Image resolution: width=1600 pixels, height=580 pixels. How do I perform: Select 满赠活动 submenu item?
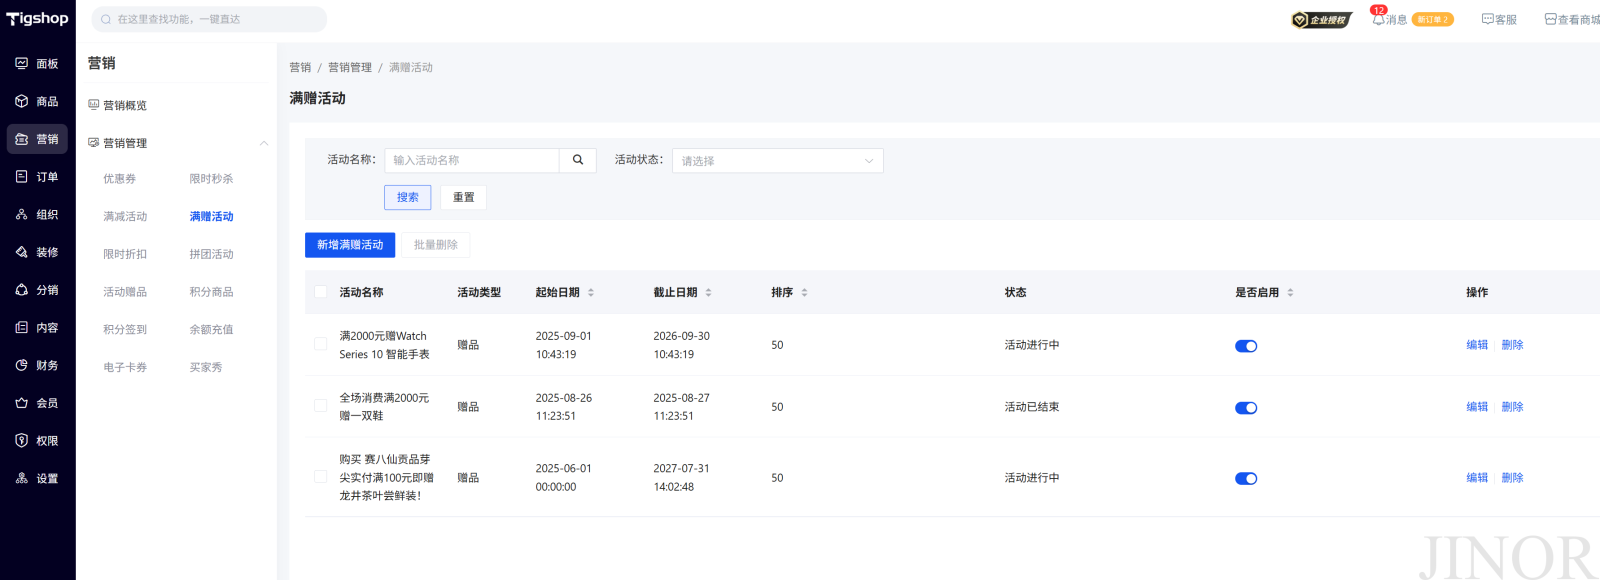(212, 216)
